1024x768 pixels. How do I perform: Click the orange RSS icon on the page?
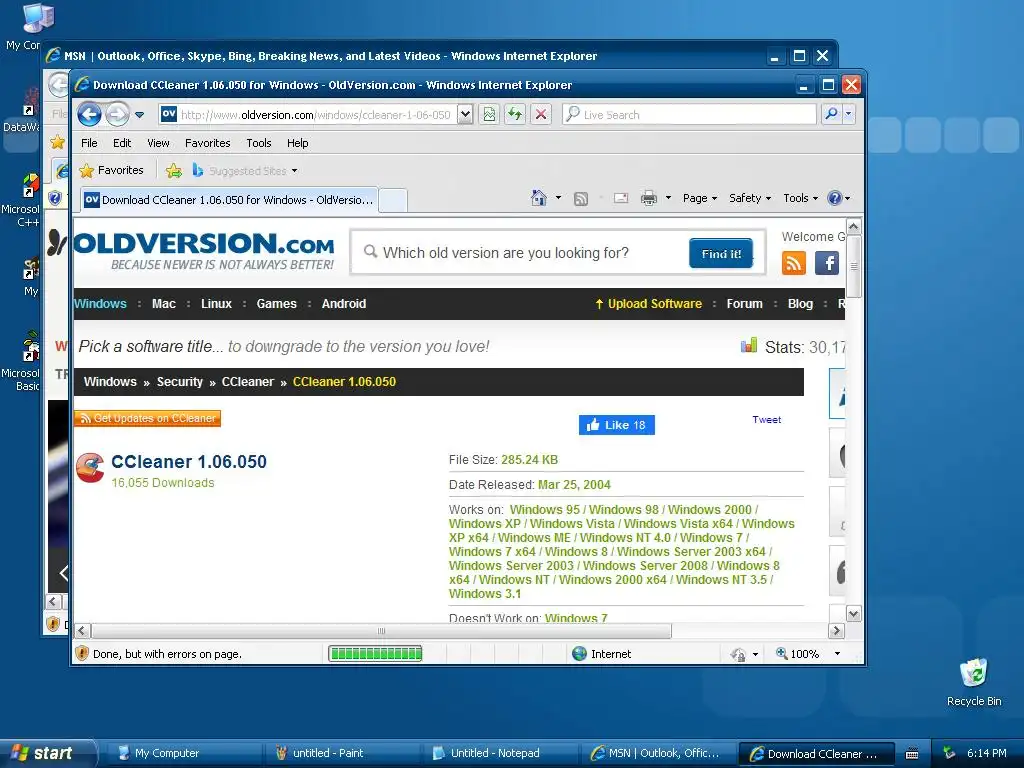[x=793, y=263]
